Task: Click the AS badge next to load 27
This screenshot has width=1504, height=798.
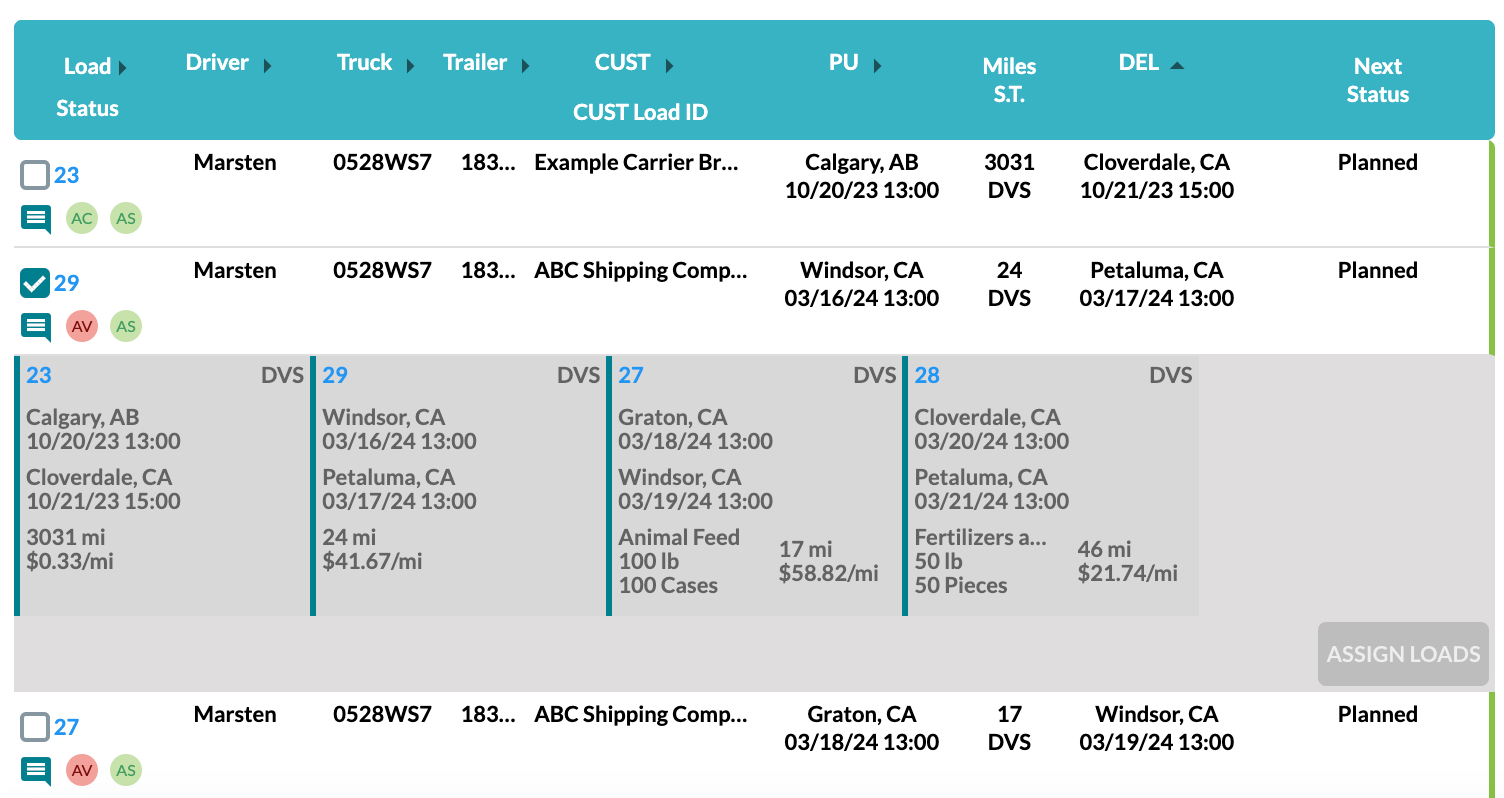Action: (126, 770)
